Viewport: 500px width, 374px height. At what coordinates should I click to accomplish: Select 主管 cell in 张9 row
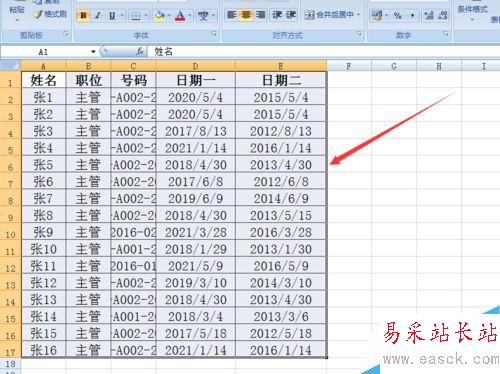pyautogui.click(x=88, y=232)
